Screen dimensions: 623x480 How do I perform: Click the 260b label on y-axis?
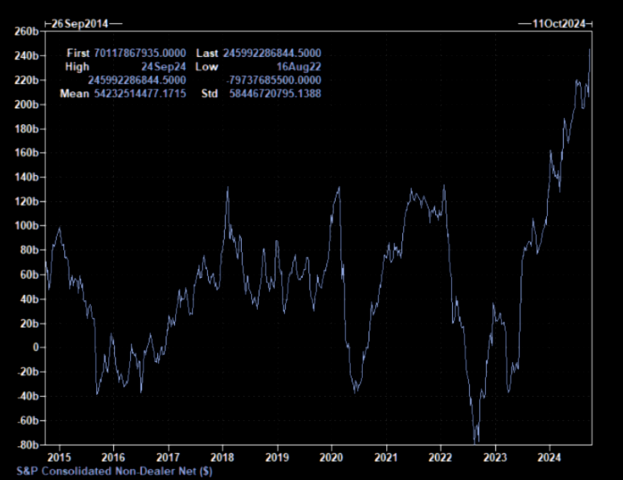26,32
